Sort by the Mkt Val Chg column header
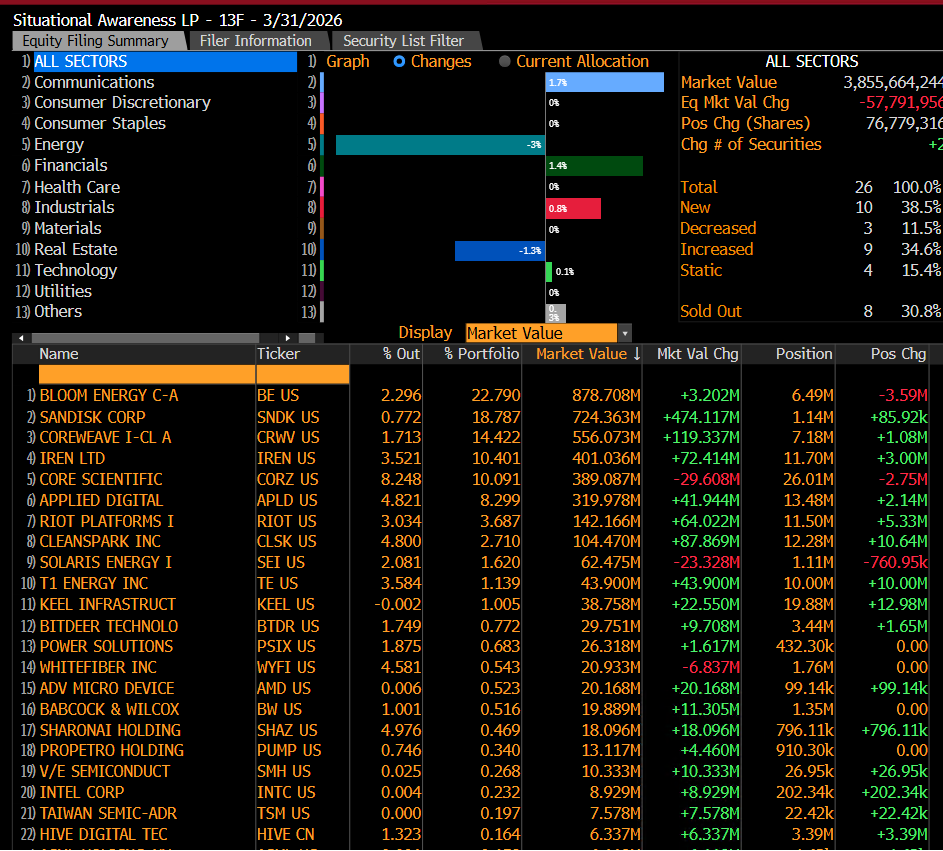The width and height of the screenshot is (943, 851). tap(692, 354)
